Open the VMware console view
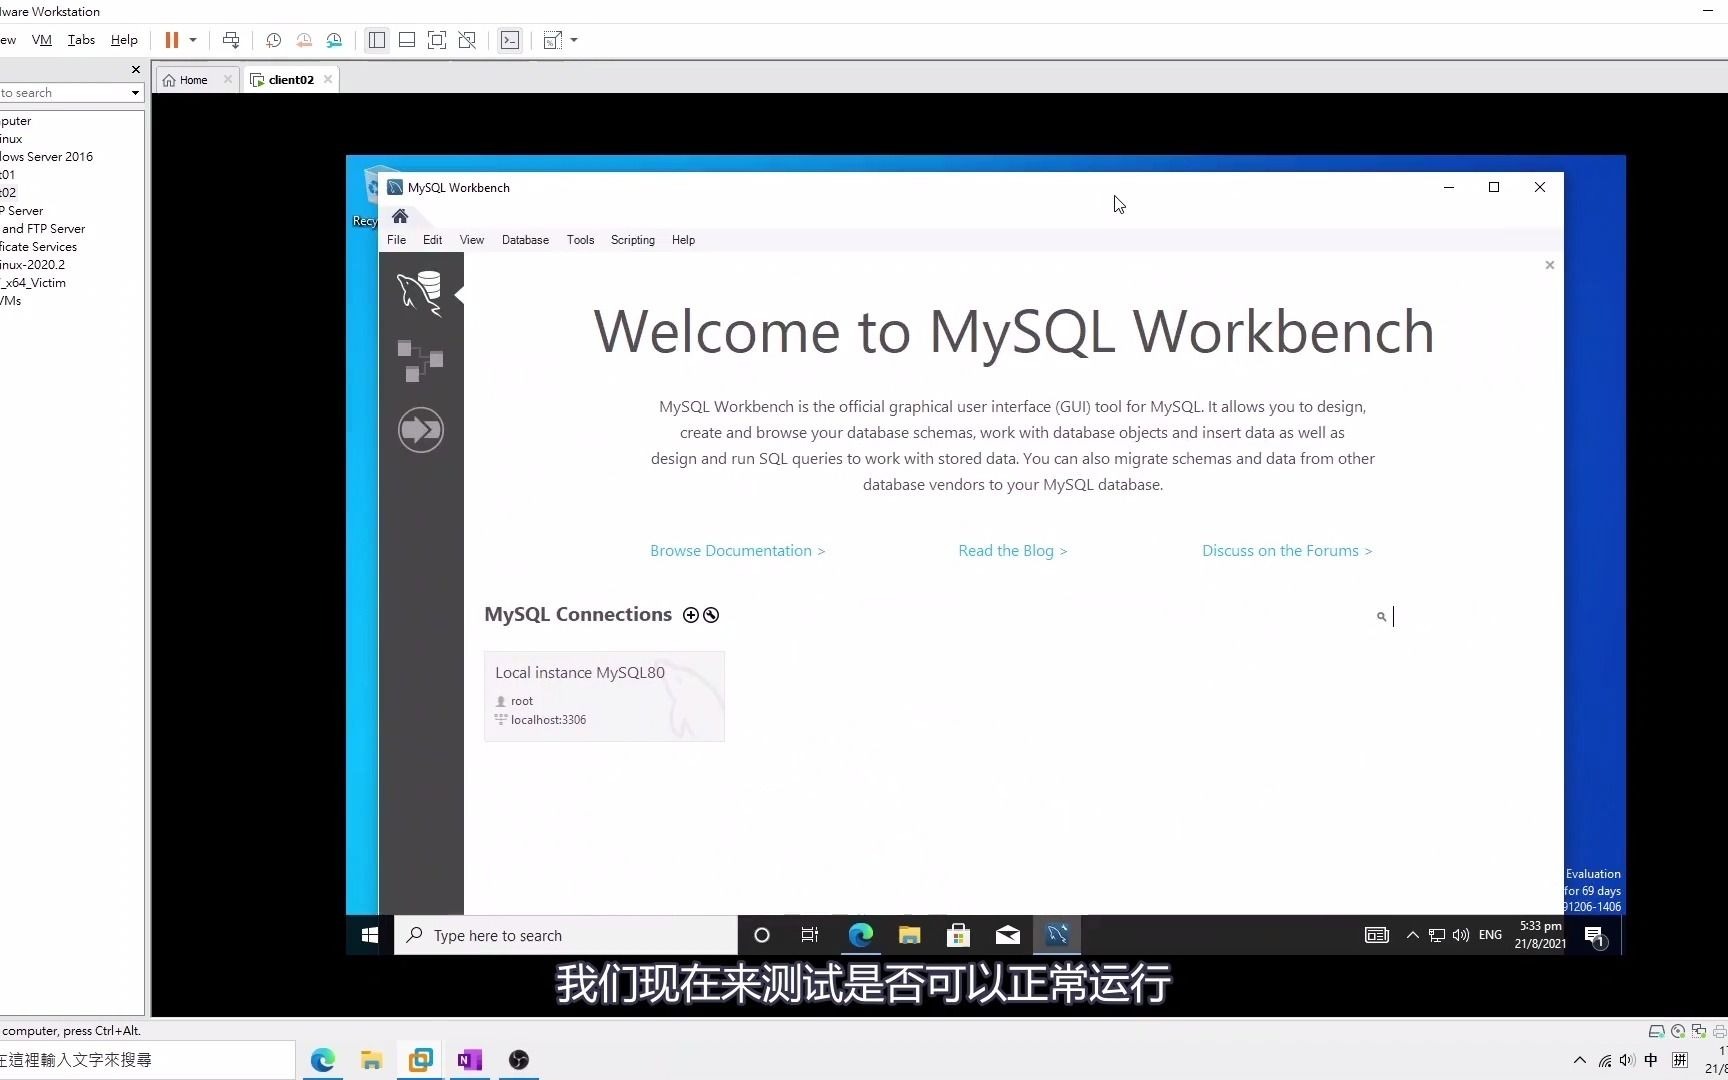The image size is (1728, 1080). (510, 40)
